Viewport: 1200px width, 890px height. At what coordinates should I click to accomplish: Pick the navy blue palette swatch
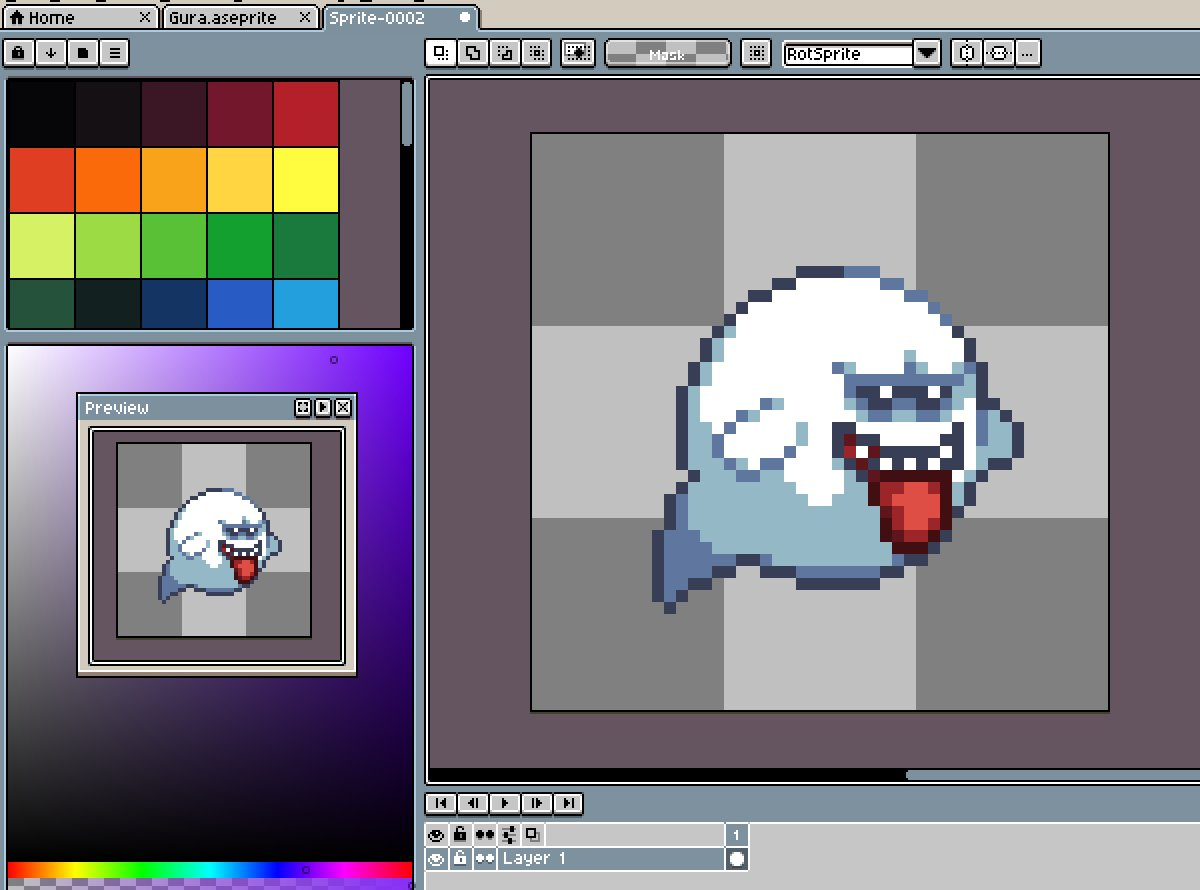[x=174, y=303]
